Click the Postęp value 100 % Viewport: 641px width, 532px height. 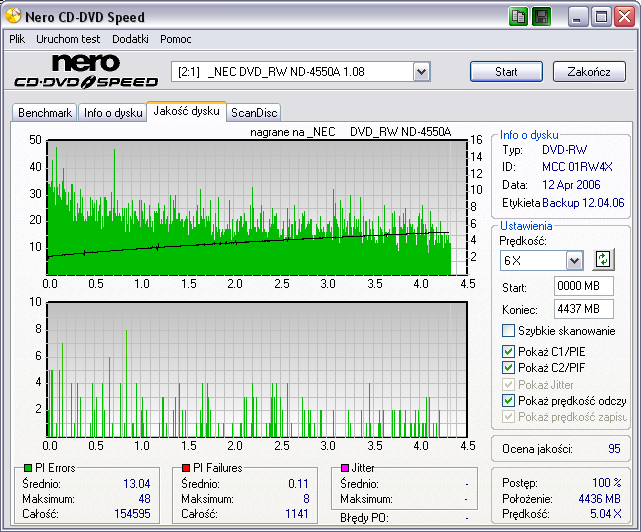pyautogui.click(x=607, y=483)
